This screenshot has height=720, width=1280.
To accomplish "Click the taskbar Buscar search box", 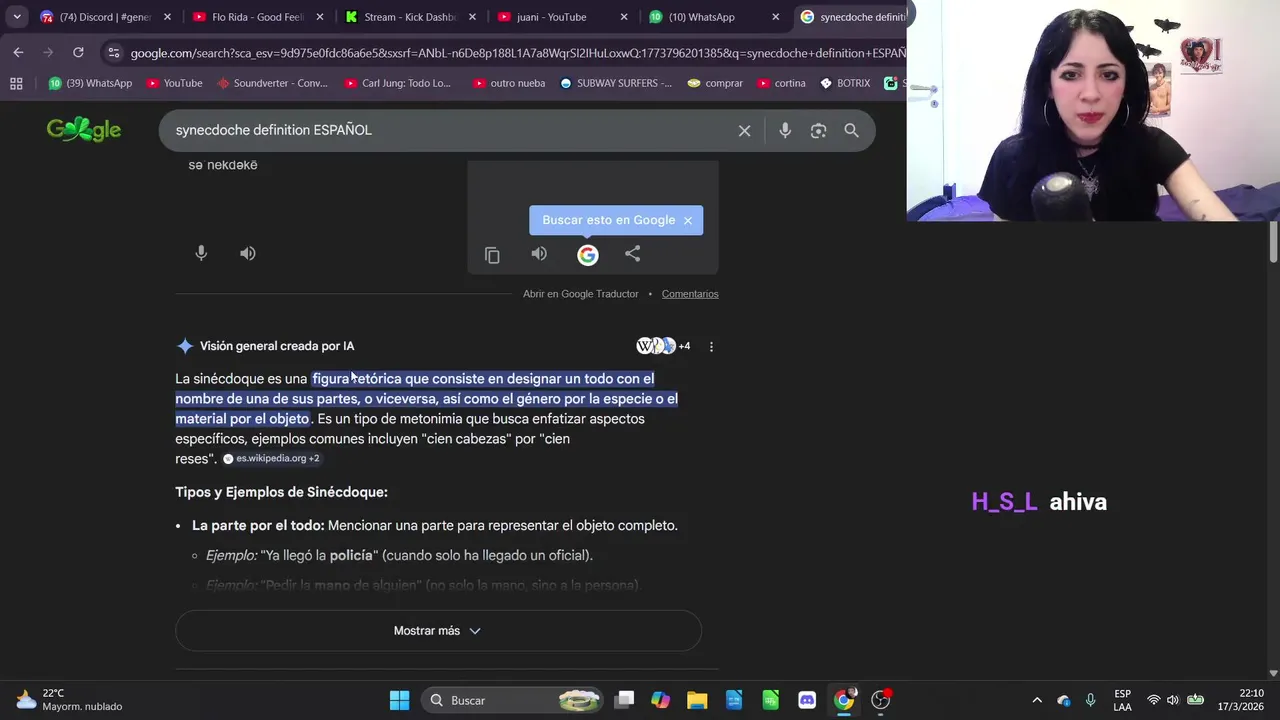I will (x=511, y=700).
